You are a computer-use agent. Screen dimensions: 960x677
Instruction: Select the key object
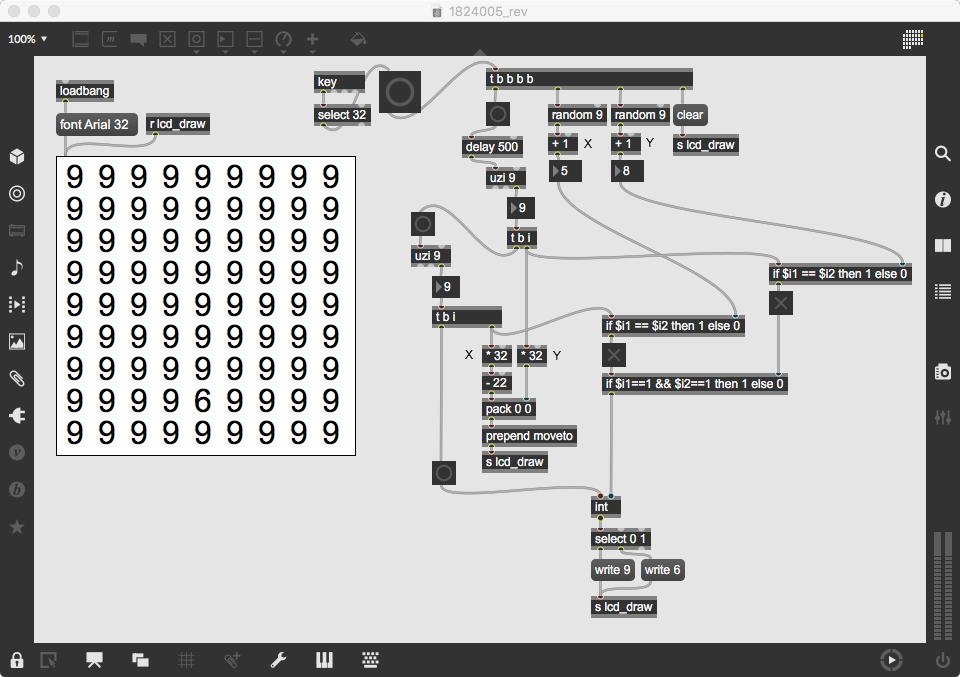339,82
